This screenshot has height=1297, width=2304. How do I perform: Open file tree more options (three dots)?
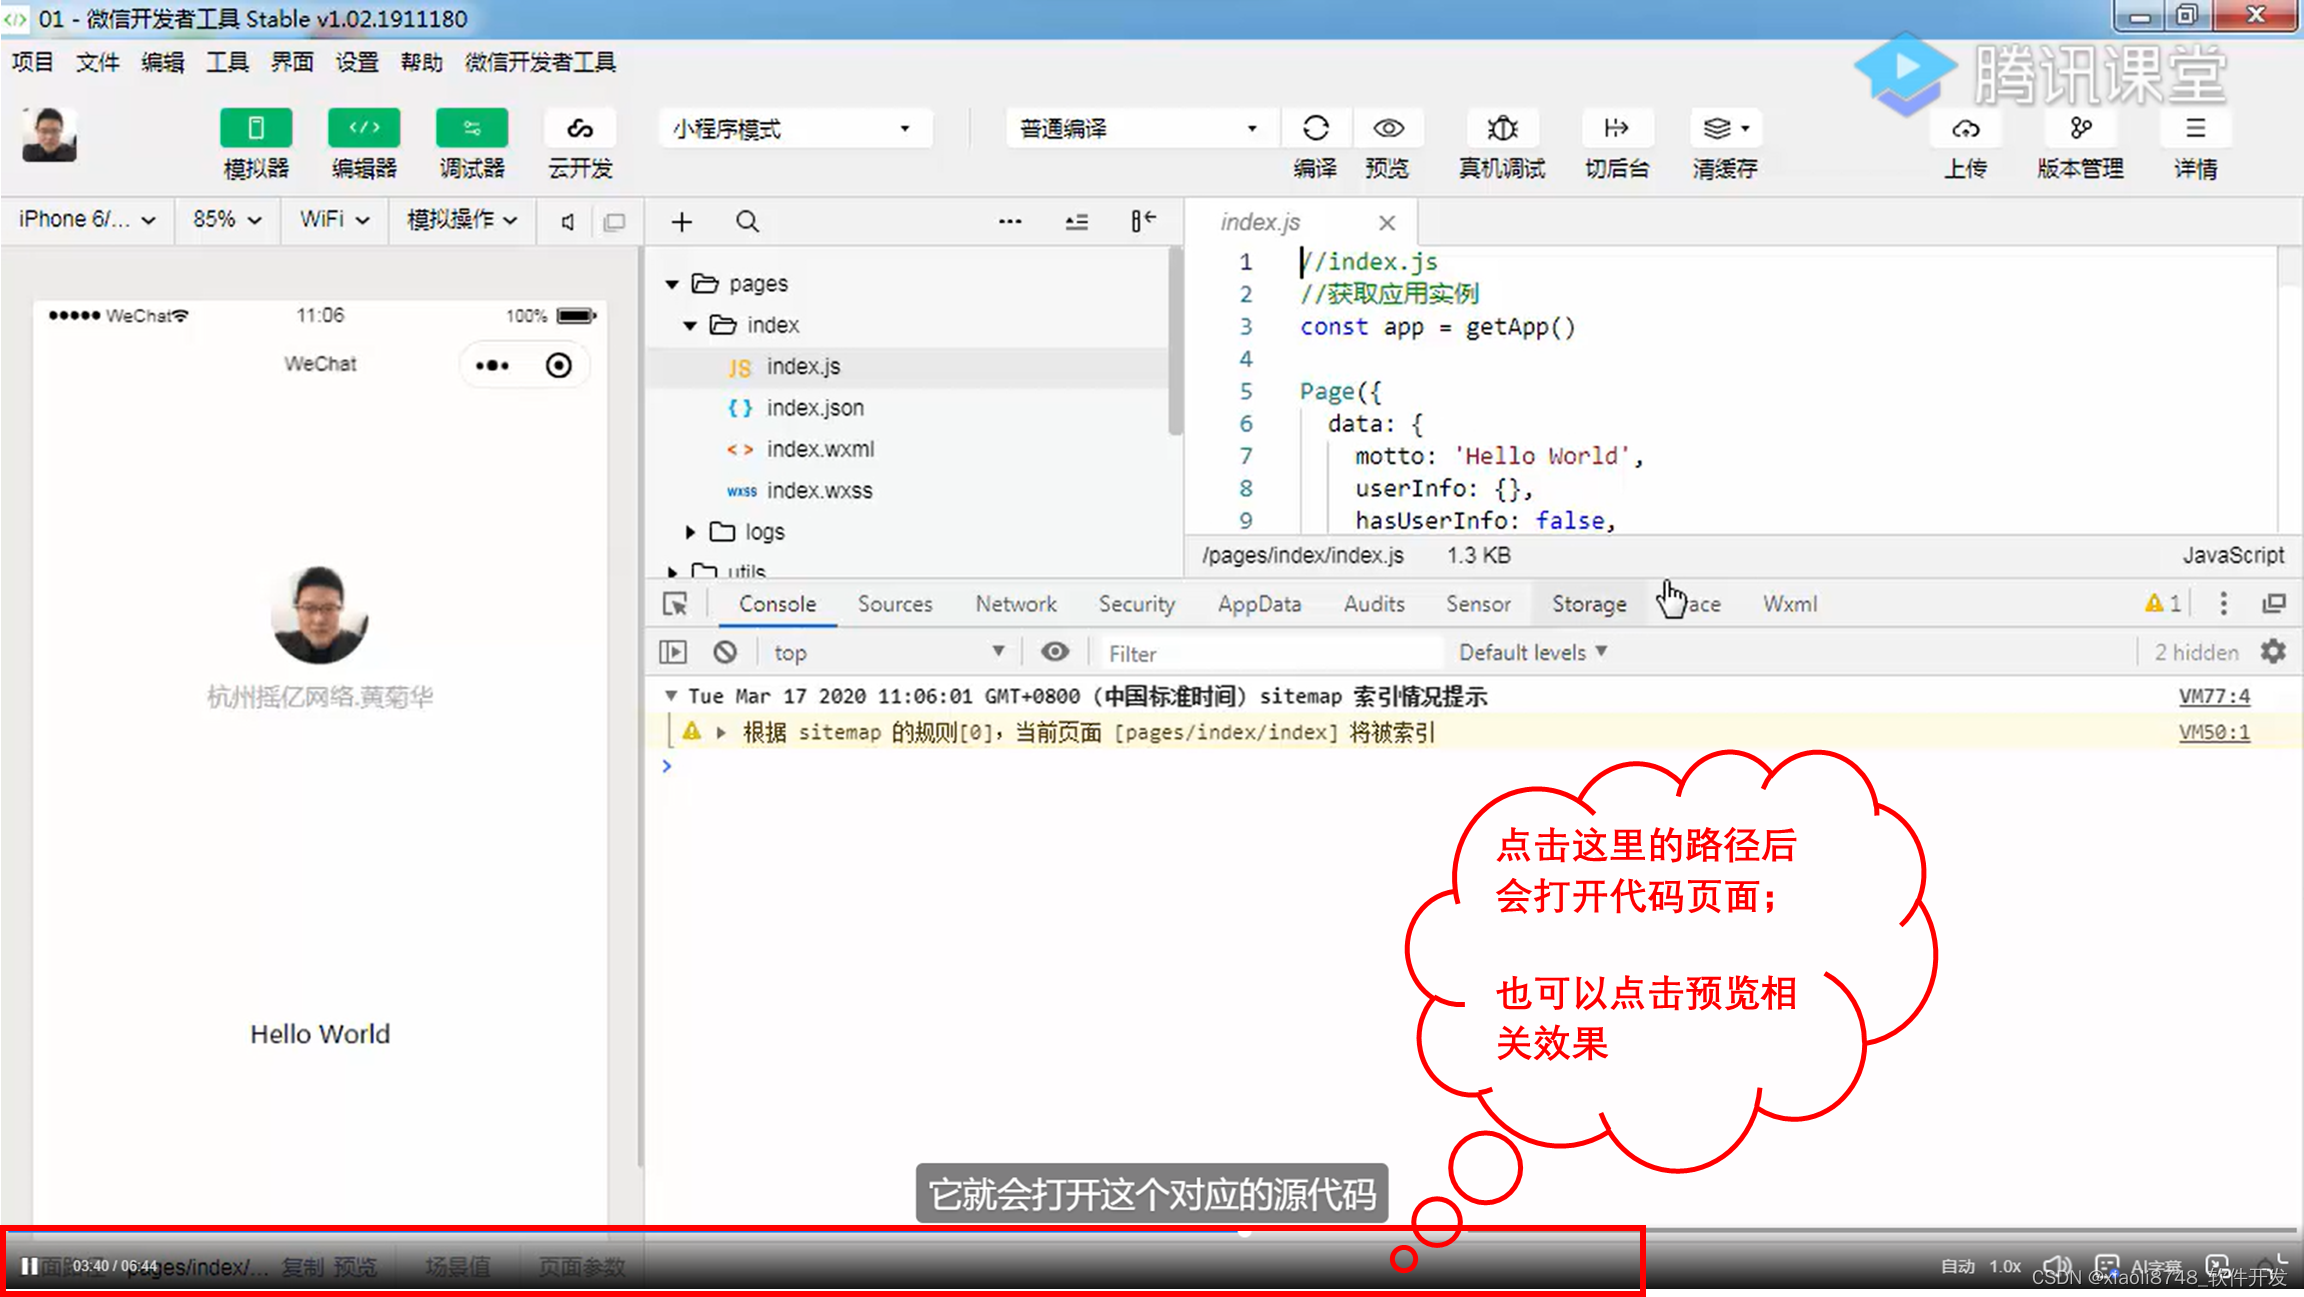(1010, 222)
